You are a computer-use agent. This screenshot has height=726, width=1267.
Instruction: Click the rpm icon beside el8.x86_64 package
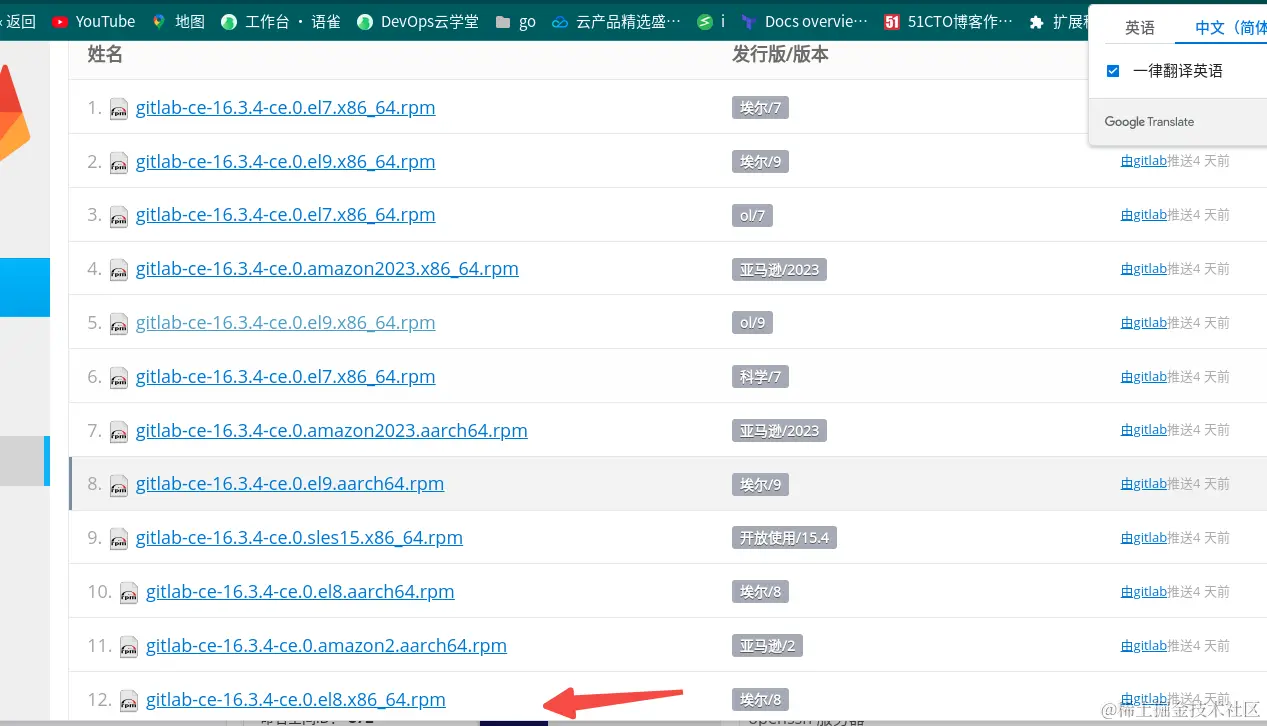(129, 701)
